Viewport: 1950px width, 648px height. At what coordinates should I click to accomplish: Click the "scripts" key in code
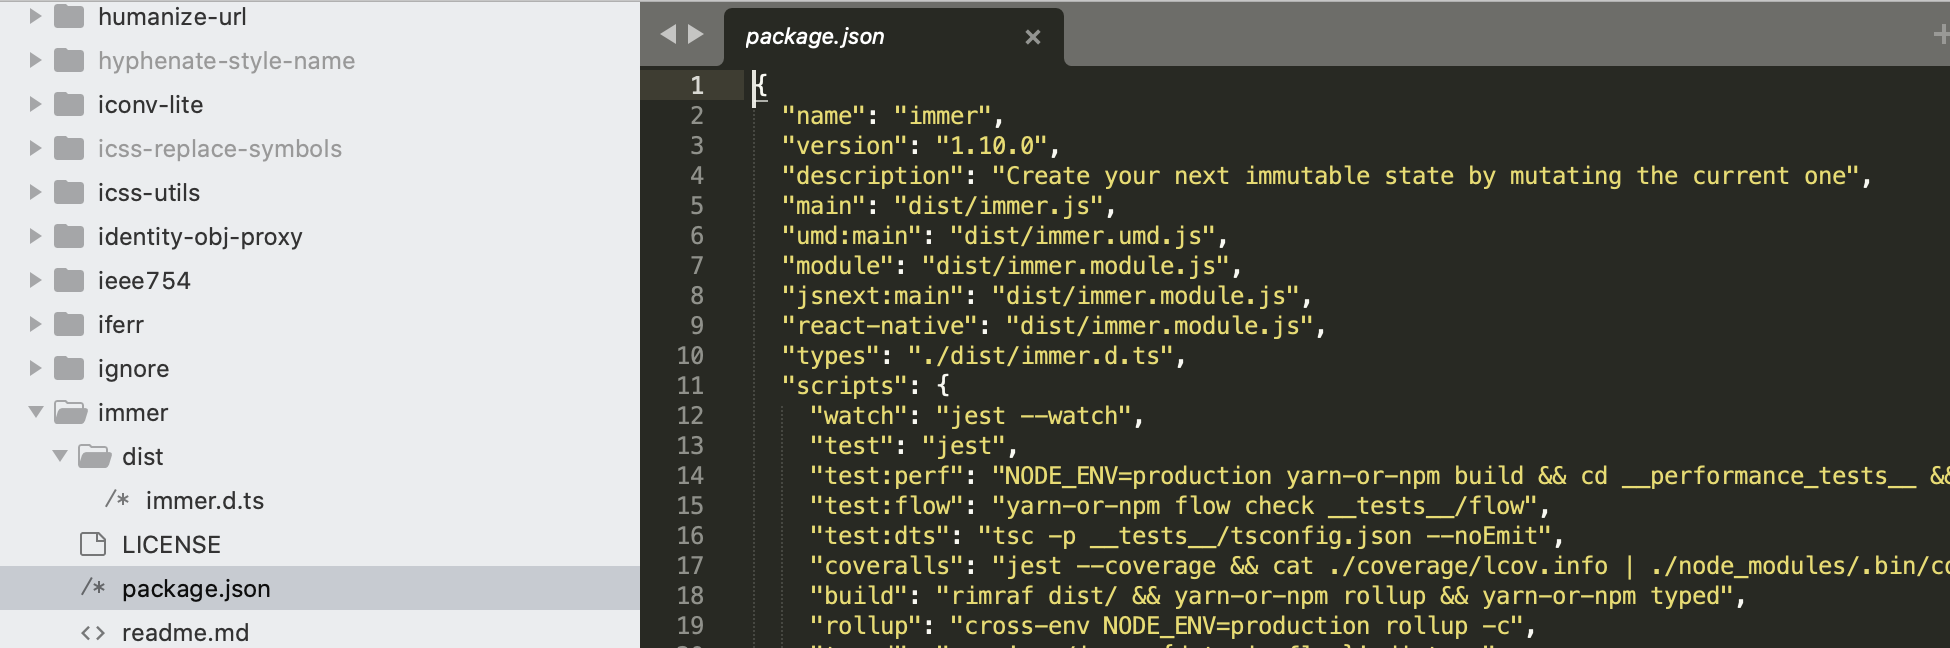[845, 385]
